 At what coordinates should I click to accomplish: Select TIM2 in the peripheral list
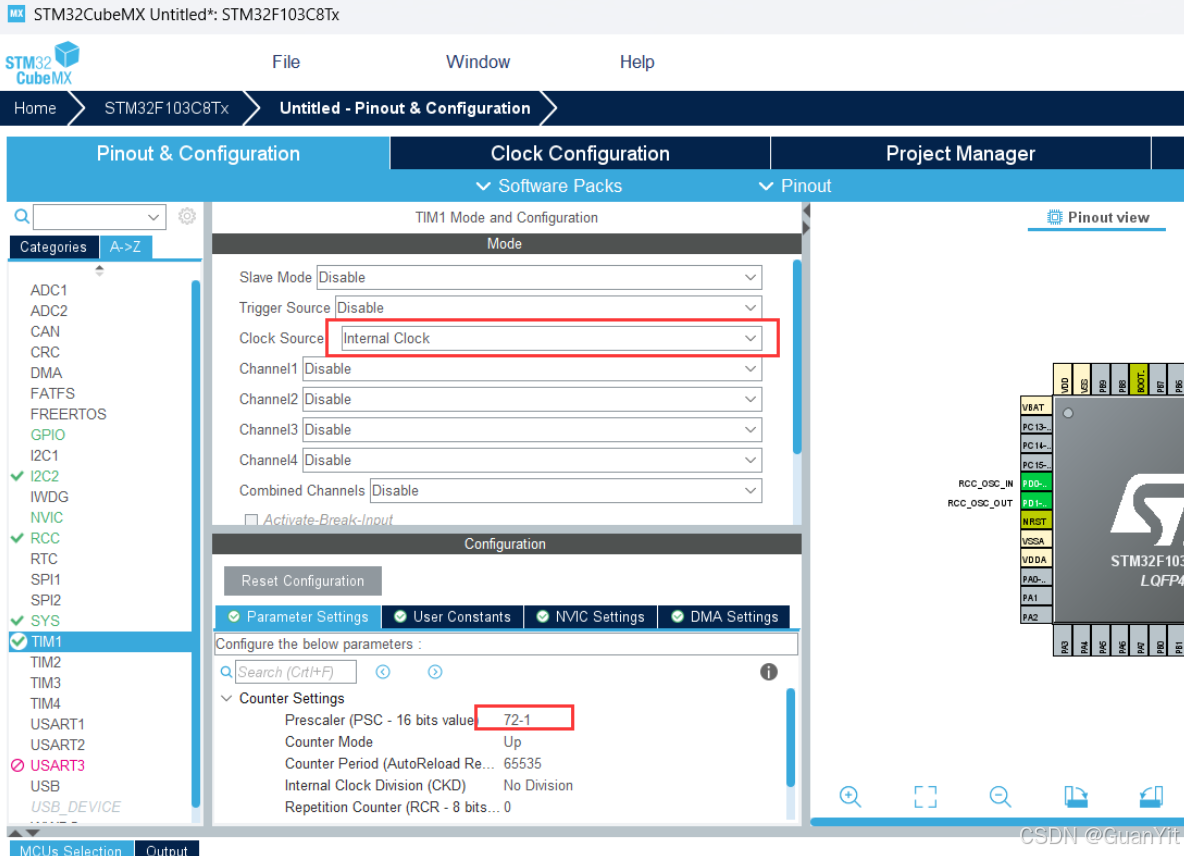point(45,662)
